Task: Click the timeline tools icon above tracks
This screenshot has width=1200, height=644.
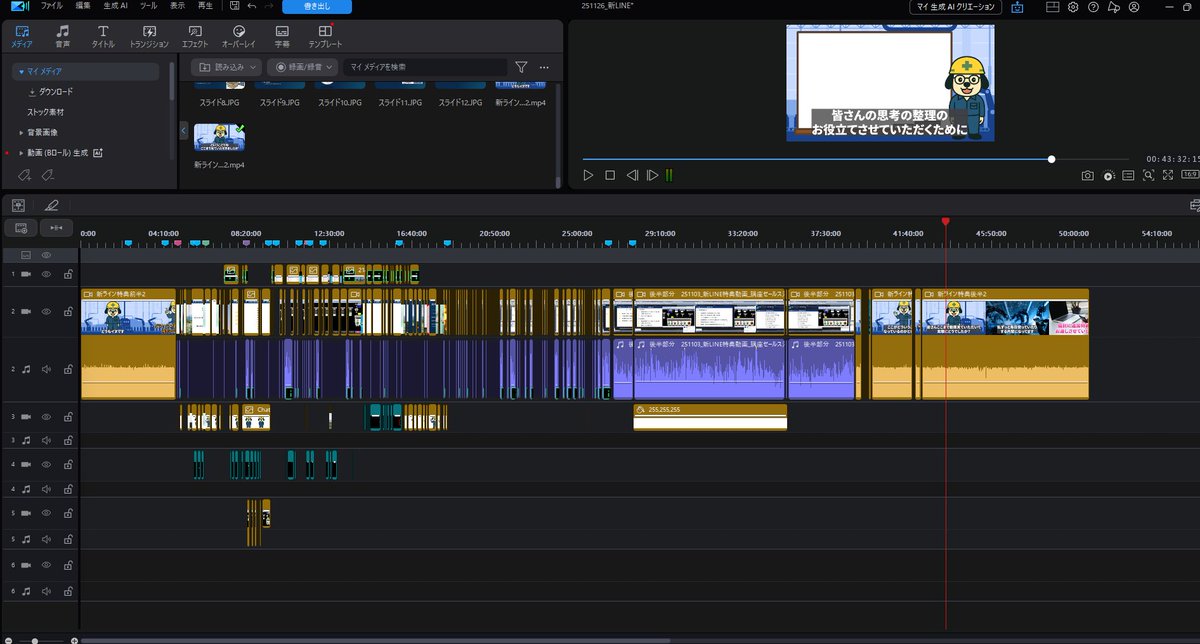Action: [x=18, y=205]
